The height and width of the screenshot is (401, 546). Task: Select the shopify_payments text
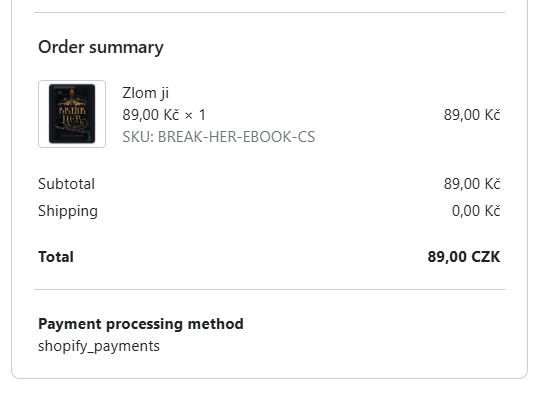tap(99, 346)
